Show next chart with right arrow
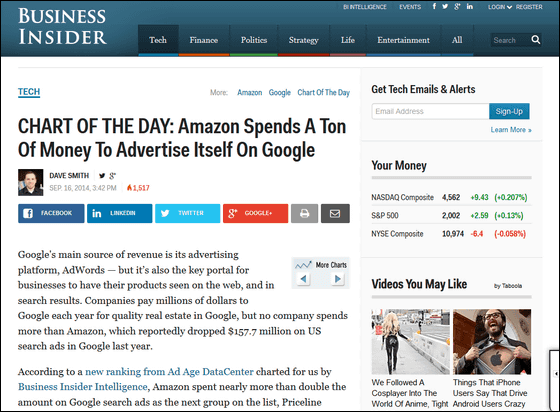 click(x=338, y=279)
